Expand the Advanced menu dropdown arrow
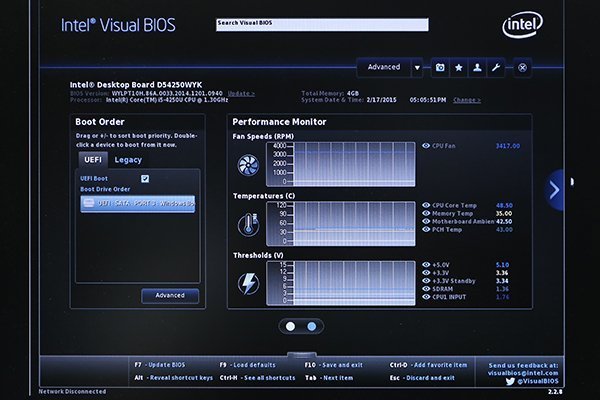Image resolution: width=600 pixels, height=400 pixels. (x=417, y=67)
